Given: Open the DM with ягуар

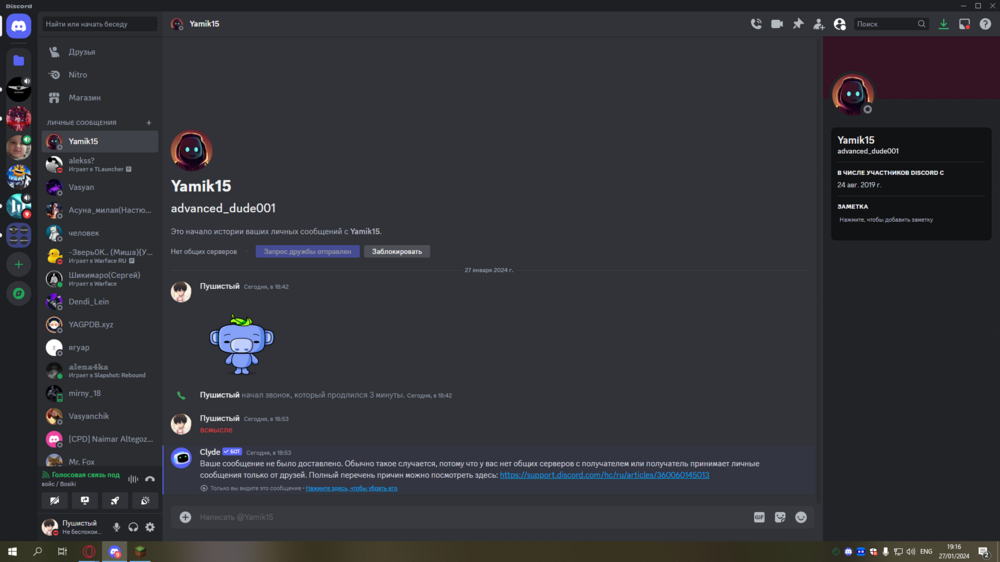Looking at the screenshot, I should point(99,348).
